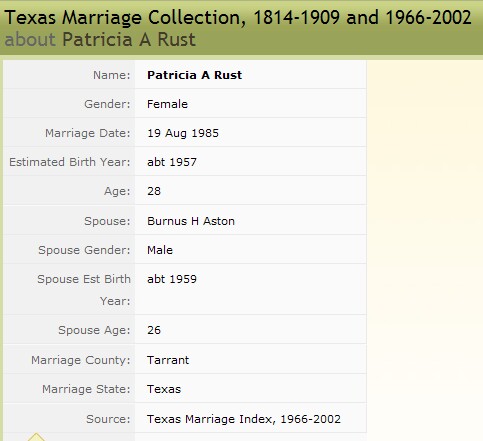Open source Texas Marriage Index, 1966-2002
Image resolution: width=483 pixels, height=441 pixels.
pos(244,419)
